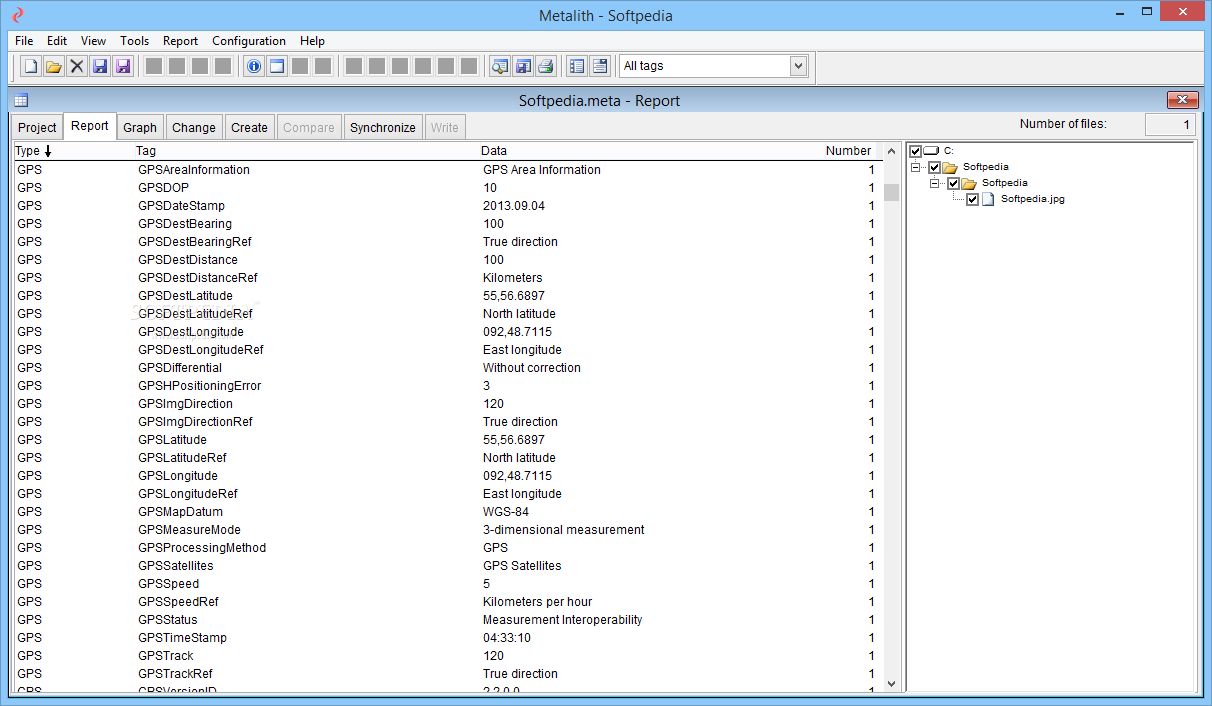Click the tag list scrollbar up arrow
Viewport: 1212px width, 706px height.
click(x=891, y=151)
